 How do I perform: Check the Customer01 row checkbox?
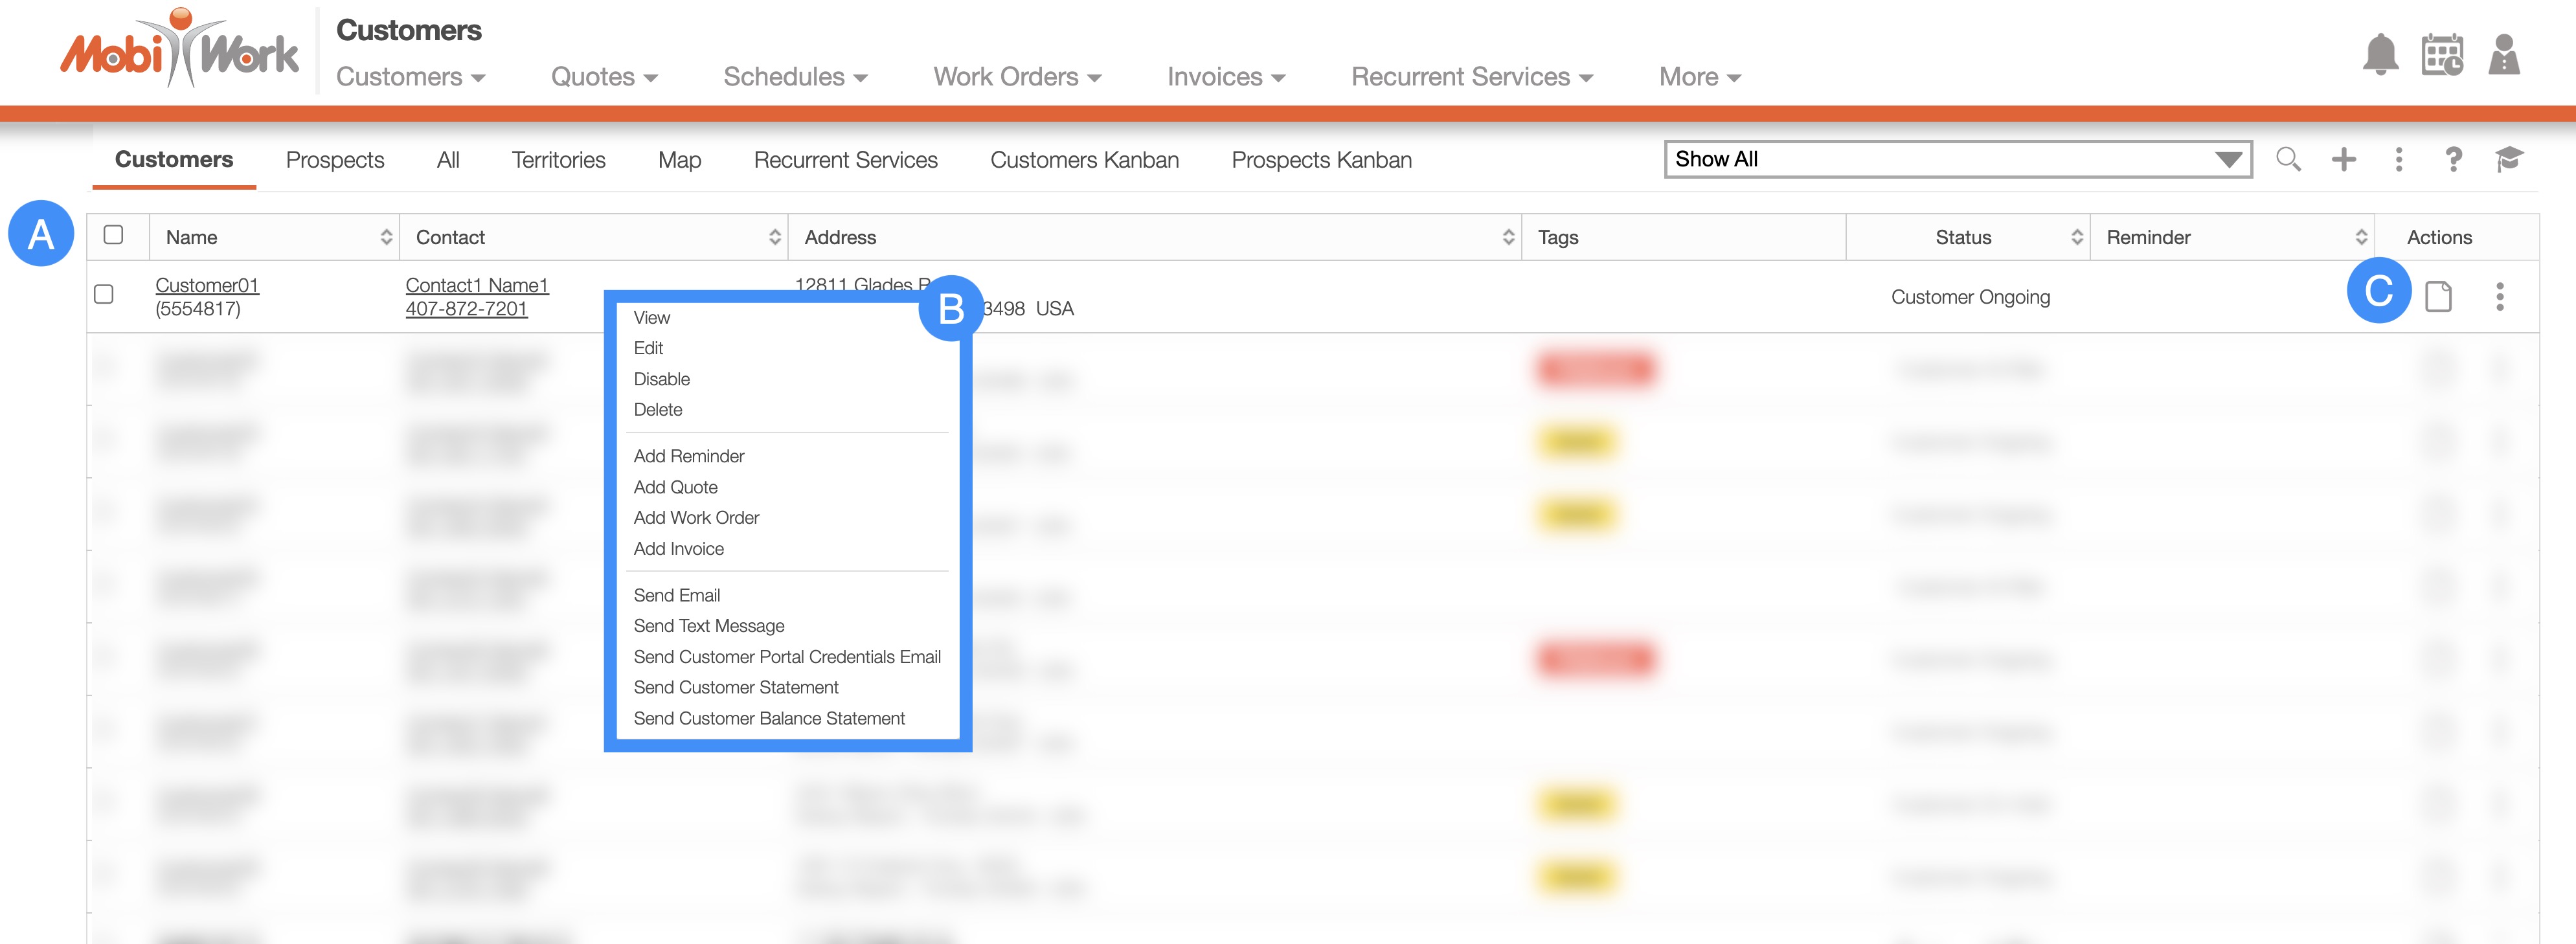104,295
